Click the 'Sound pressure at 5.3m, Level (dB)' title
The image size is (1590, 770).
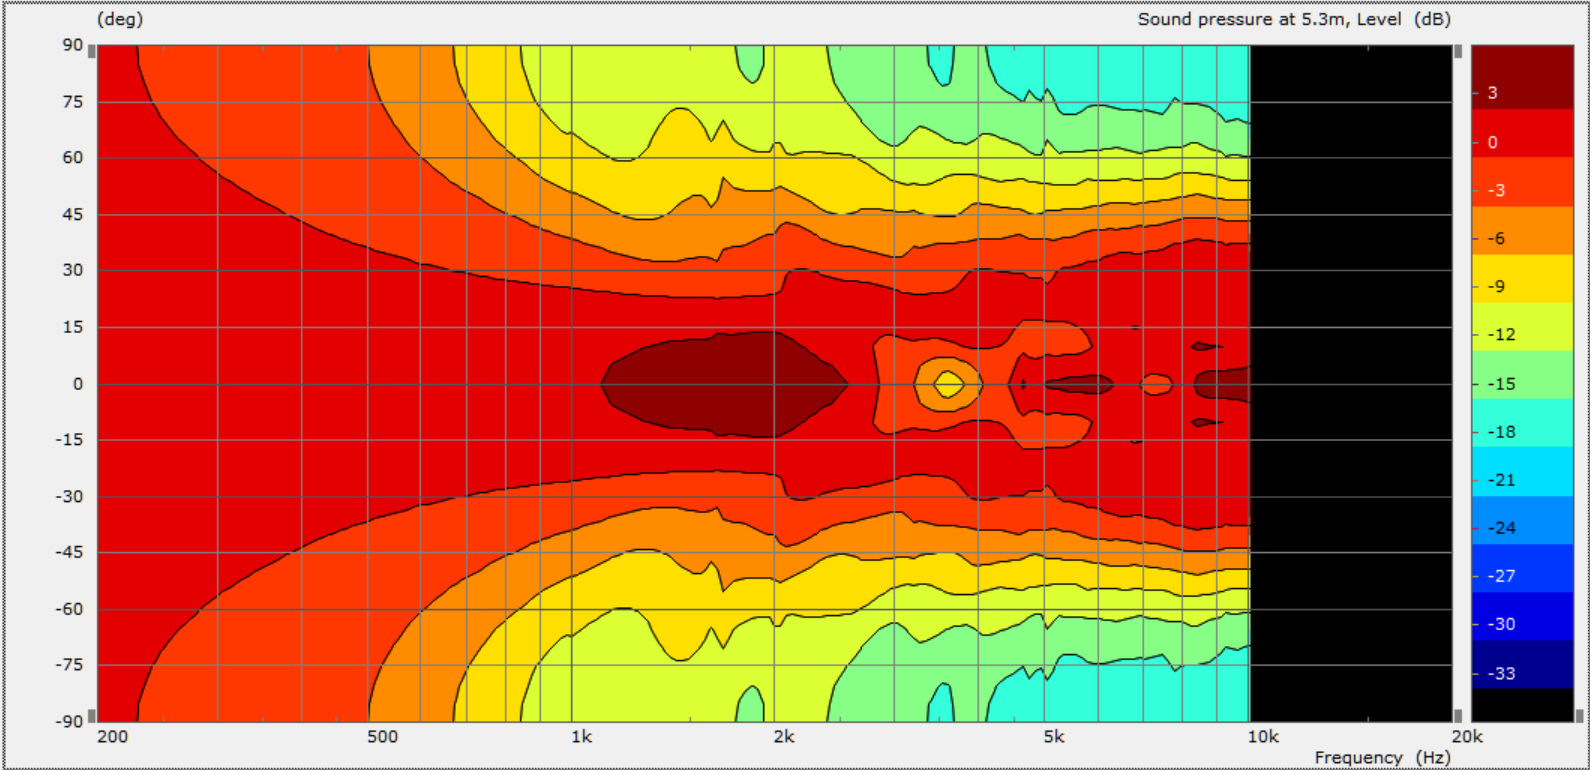1294,19
